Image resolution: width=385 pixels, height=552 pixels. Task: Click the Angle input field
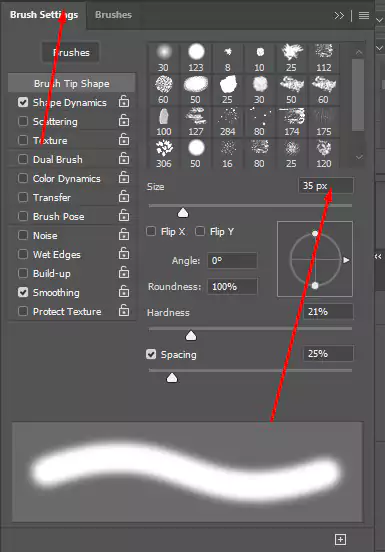pyautogui.click(x=232, y=261)
